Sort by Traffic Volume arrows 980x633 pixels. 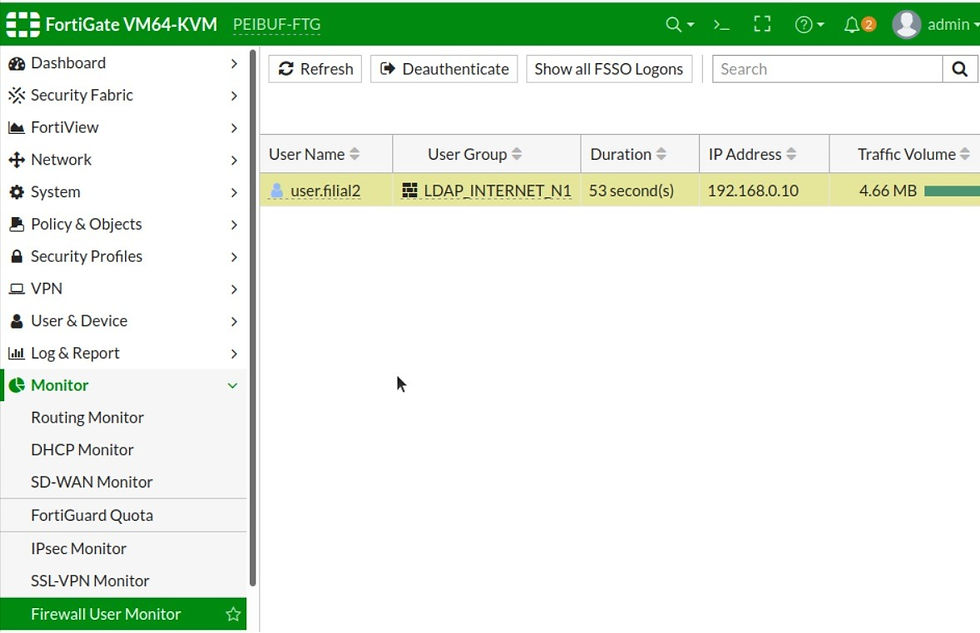(x=965, y=154)
